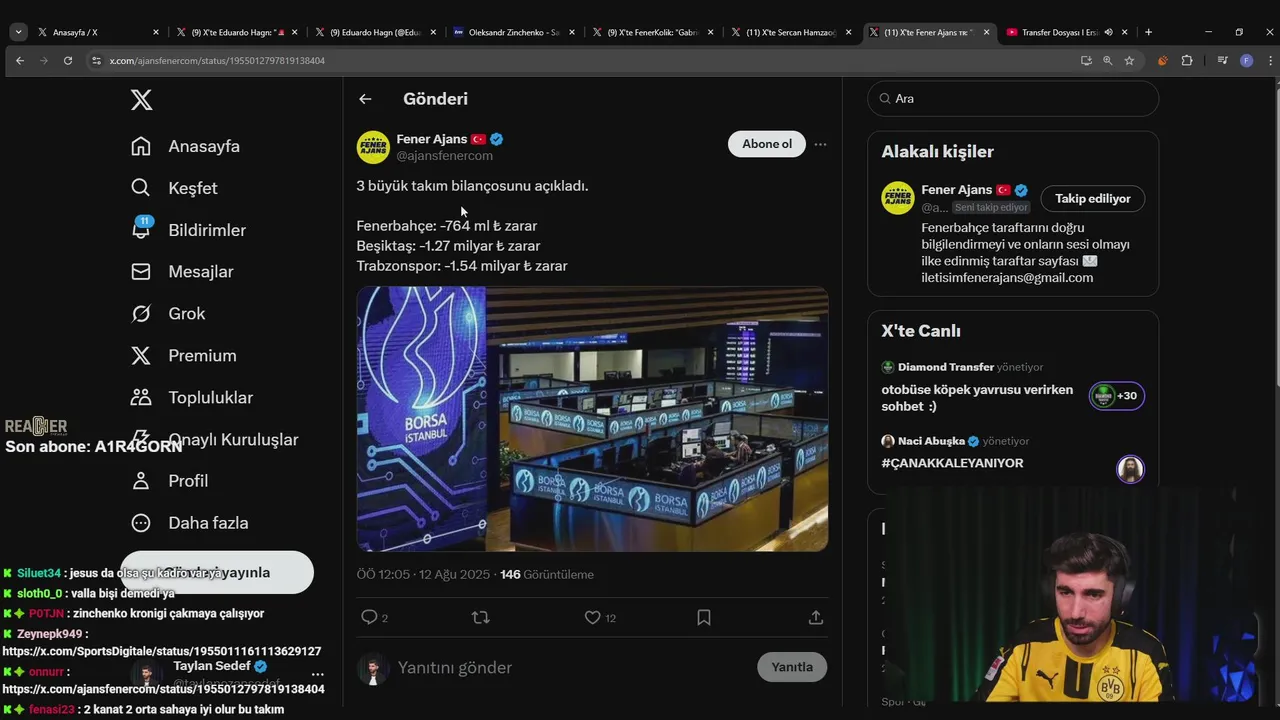This screenshot has width=1280, height=720.
Task: Open Fener Ajans in Alakalı kişiler
Action: click(x=956, y=190)
